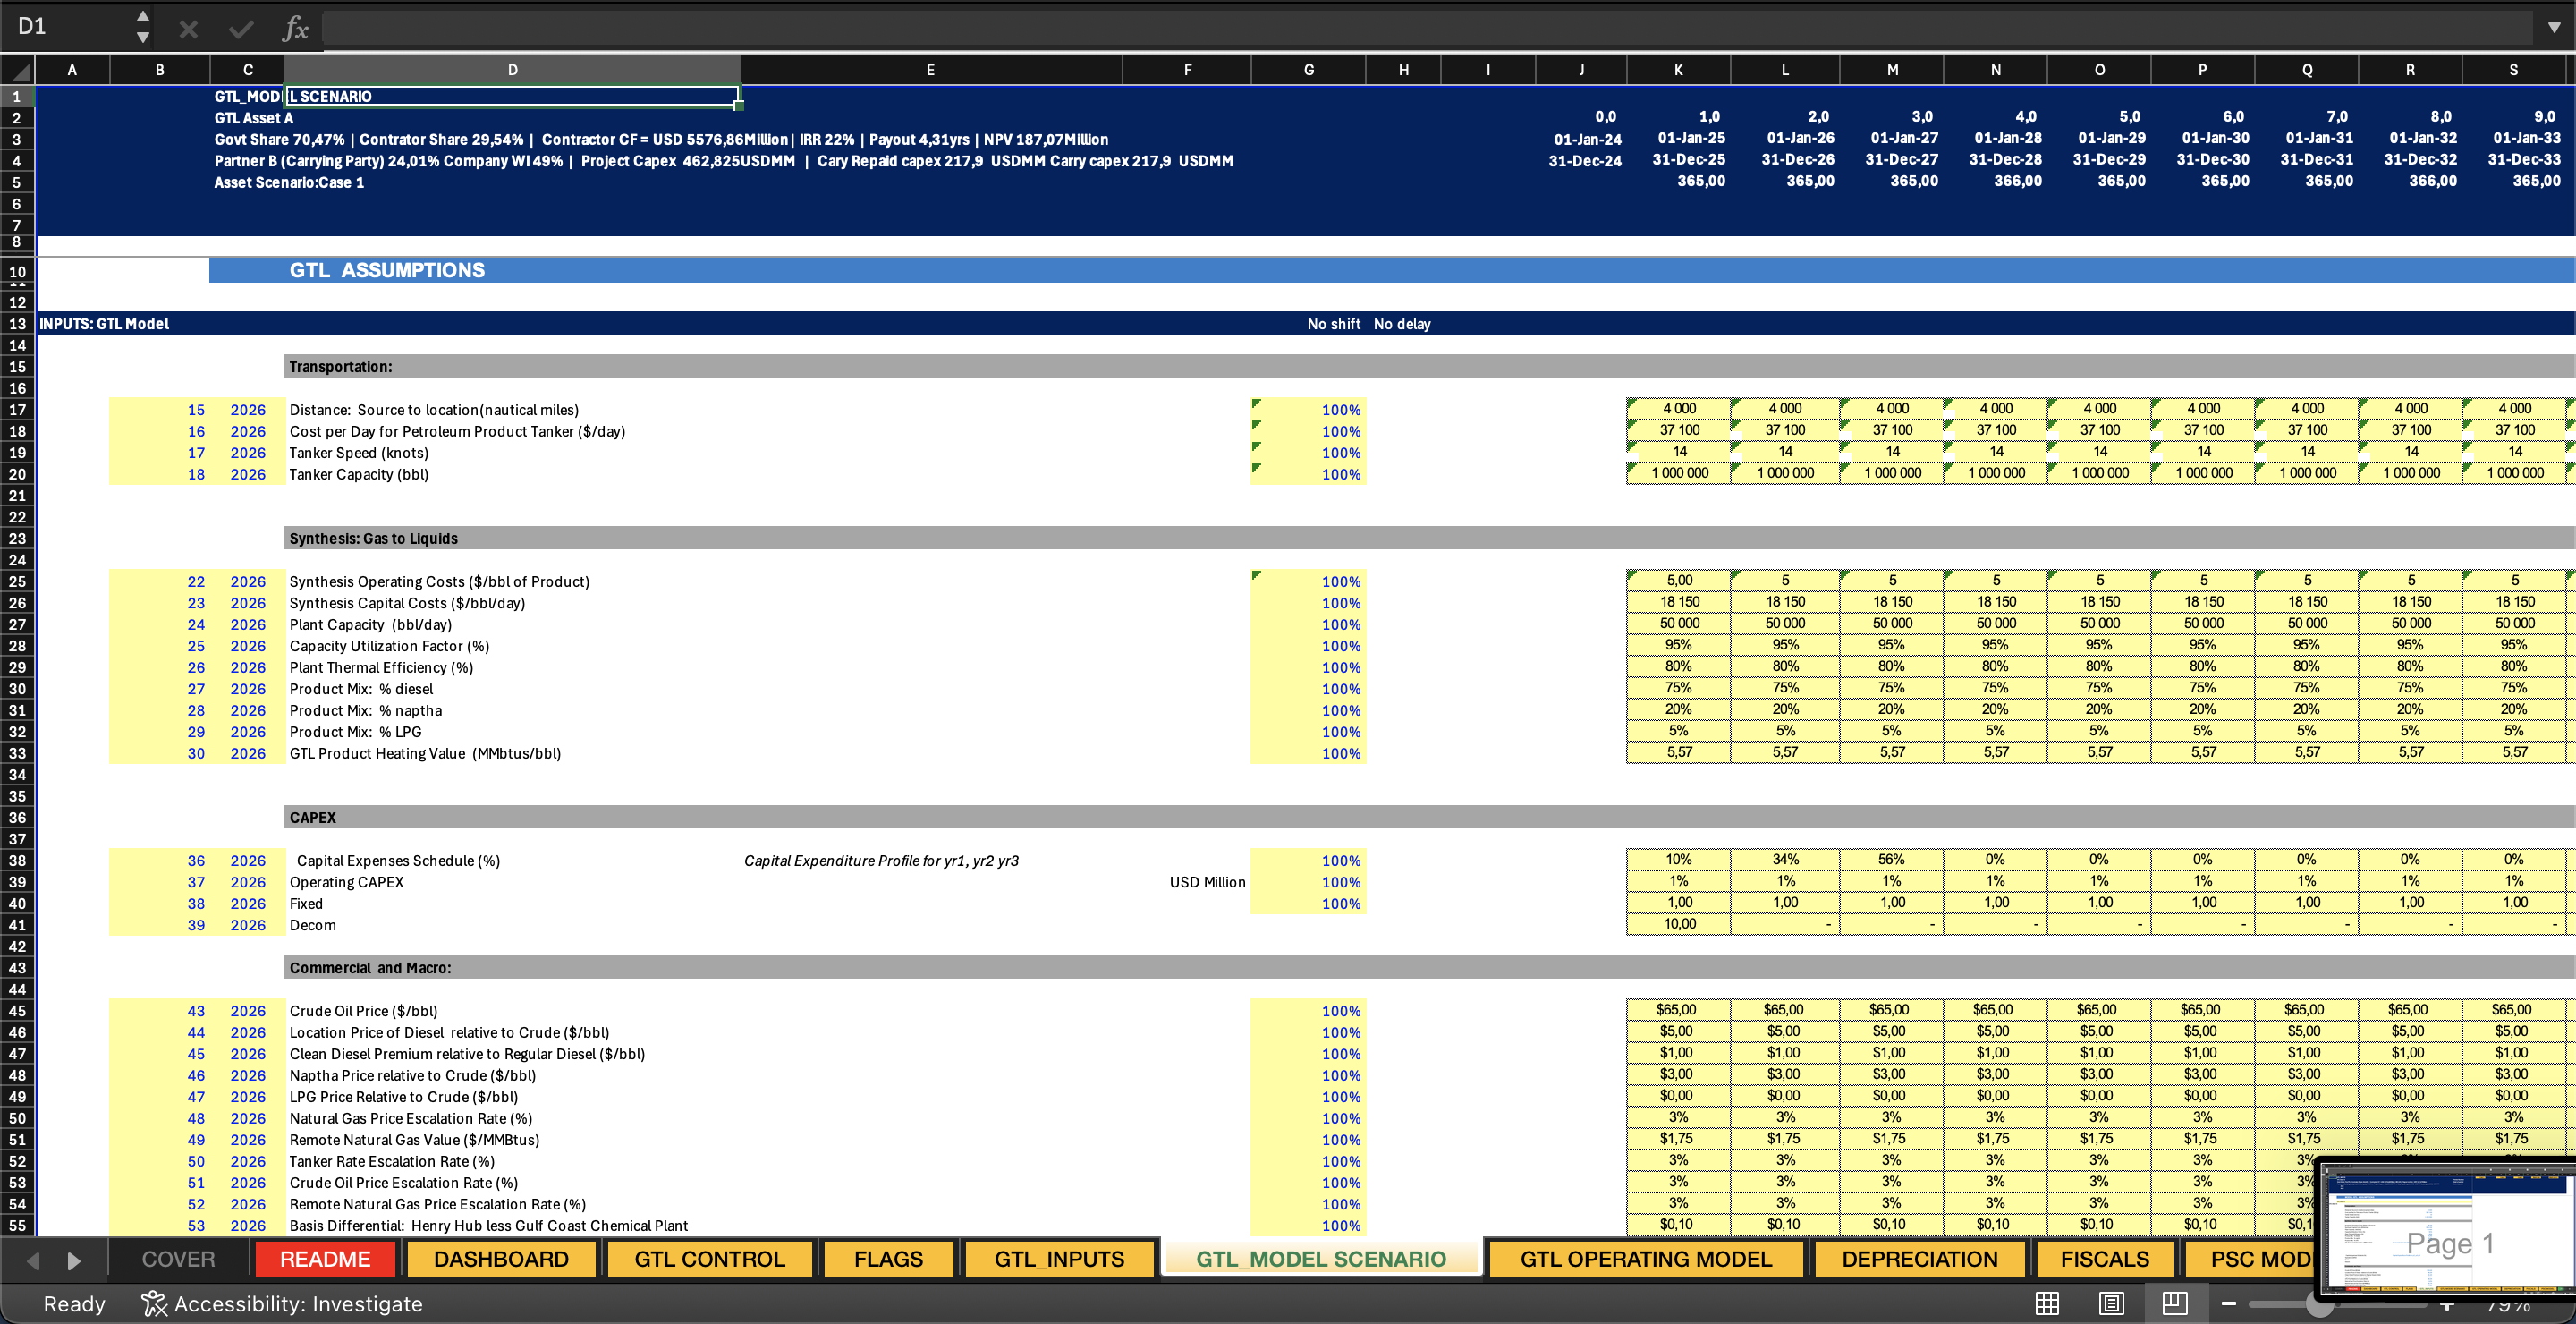Click the zoom out minus button

2229,1303
